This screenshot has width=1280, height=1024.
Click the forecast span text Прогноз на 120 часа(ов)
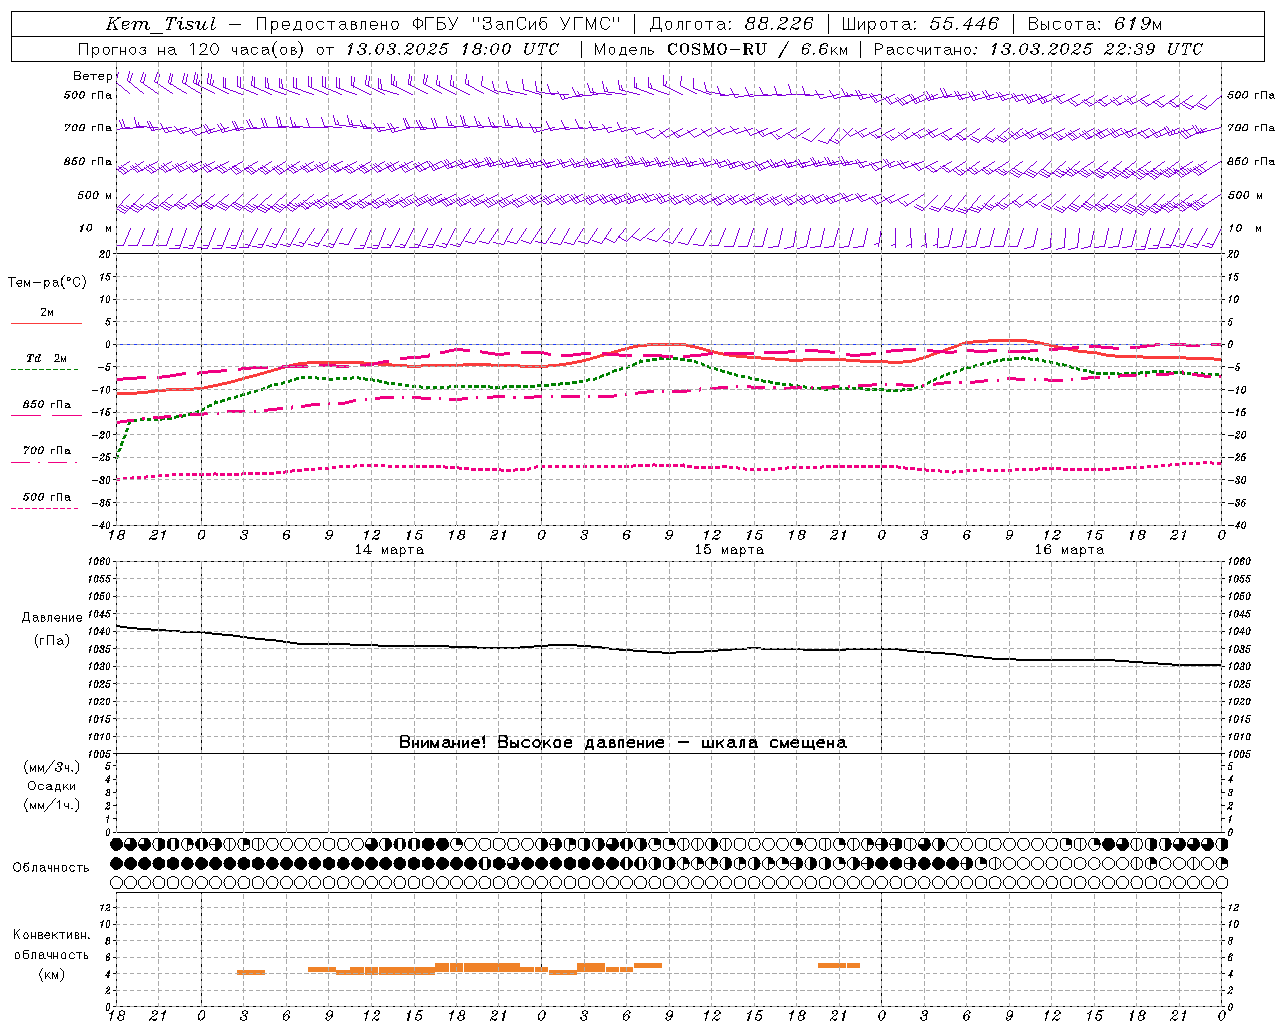point(192,49)
